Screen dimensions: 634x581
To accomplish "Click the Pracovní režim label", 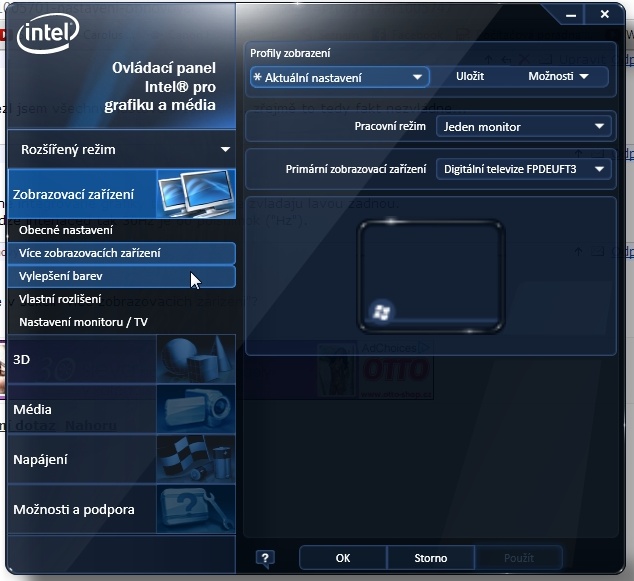I will [x=390, y=127].
